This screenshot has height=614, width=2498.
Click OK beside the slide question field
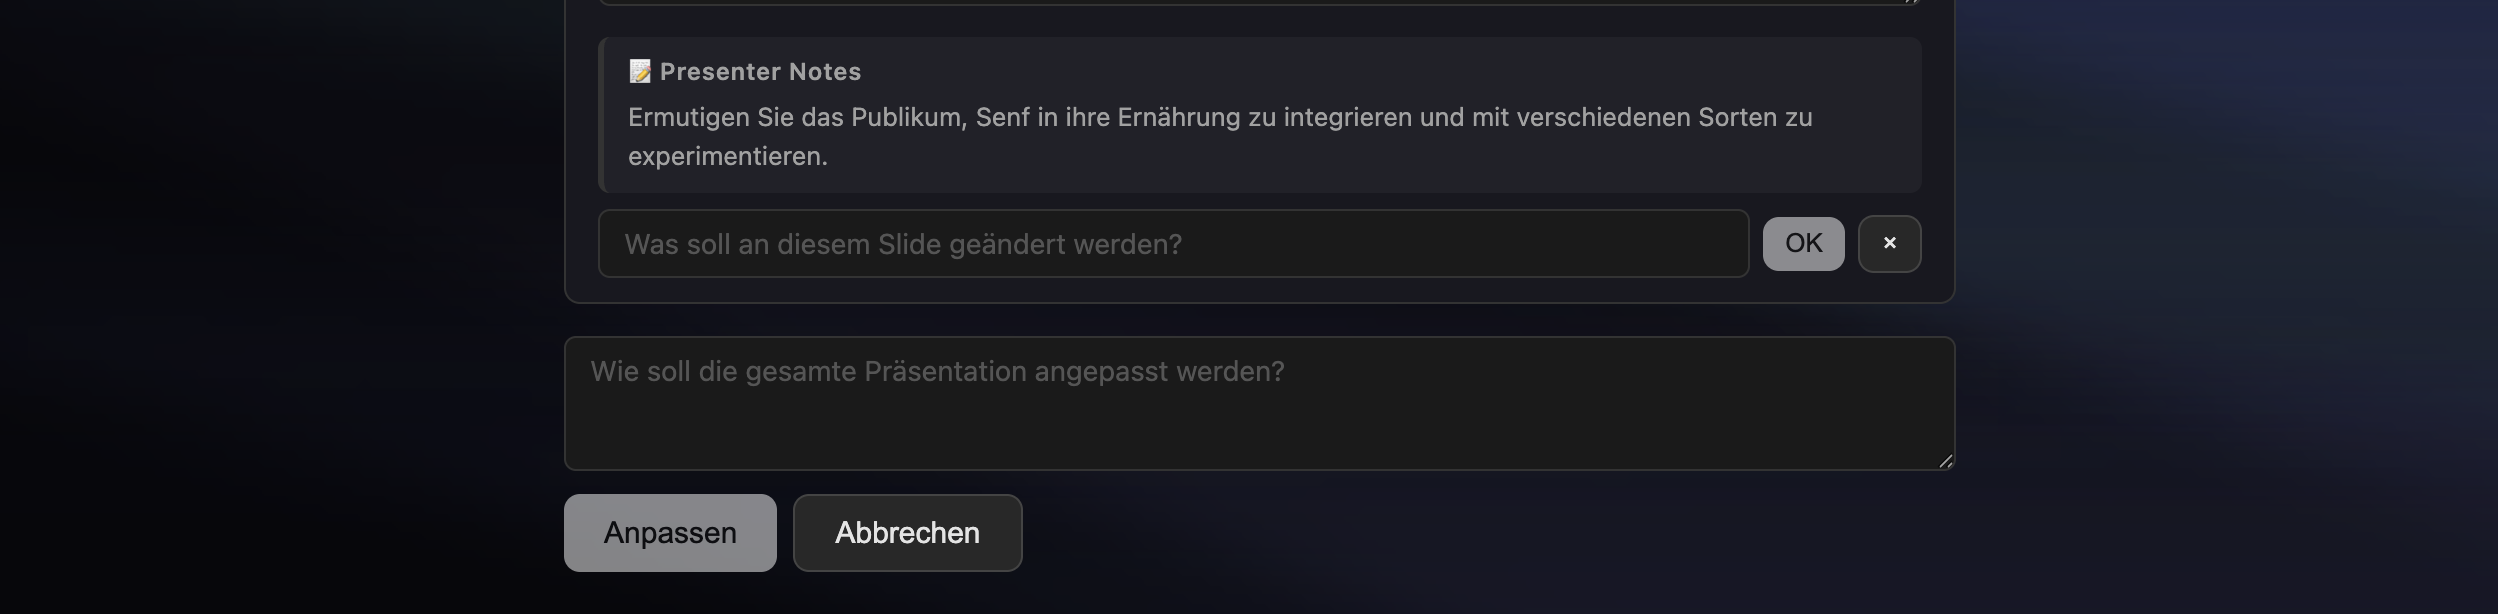pos(1802,243)
